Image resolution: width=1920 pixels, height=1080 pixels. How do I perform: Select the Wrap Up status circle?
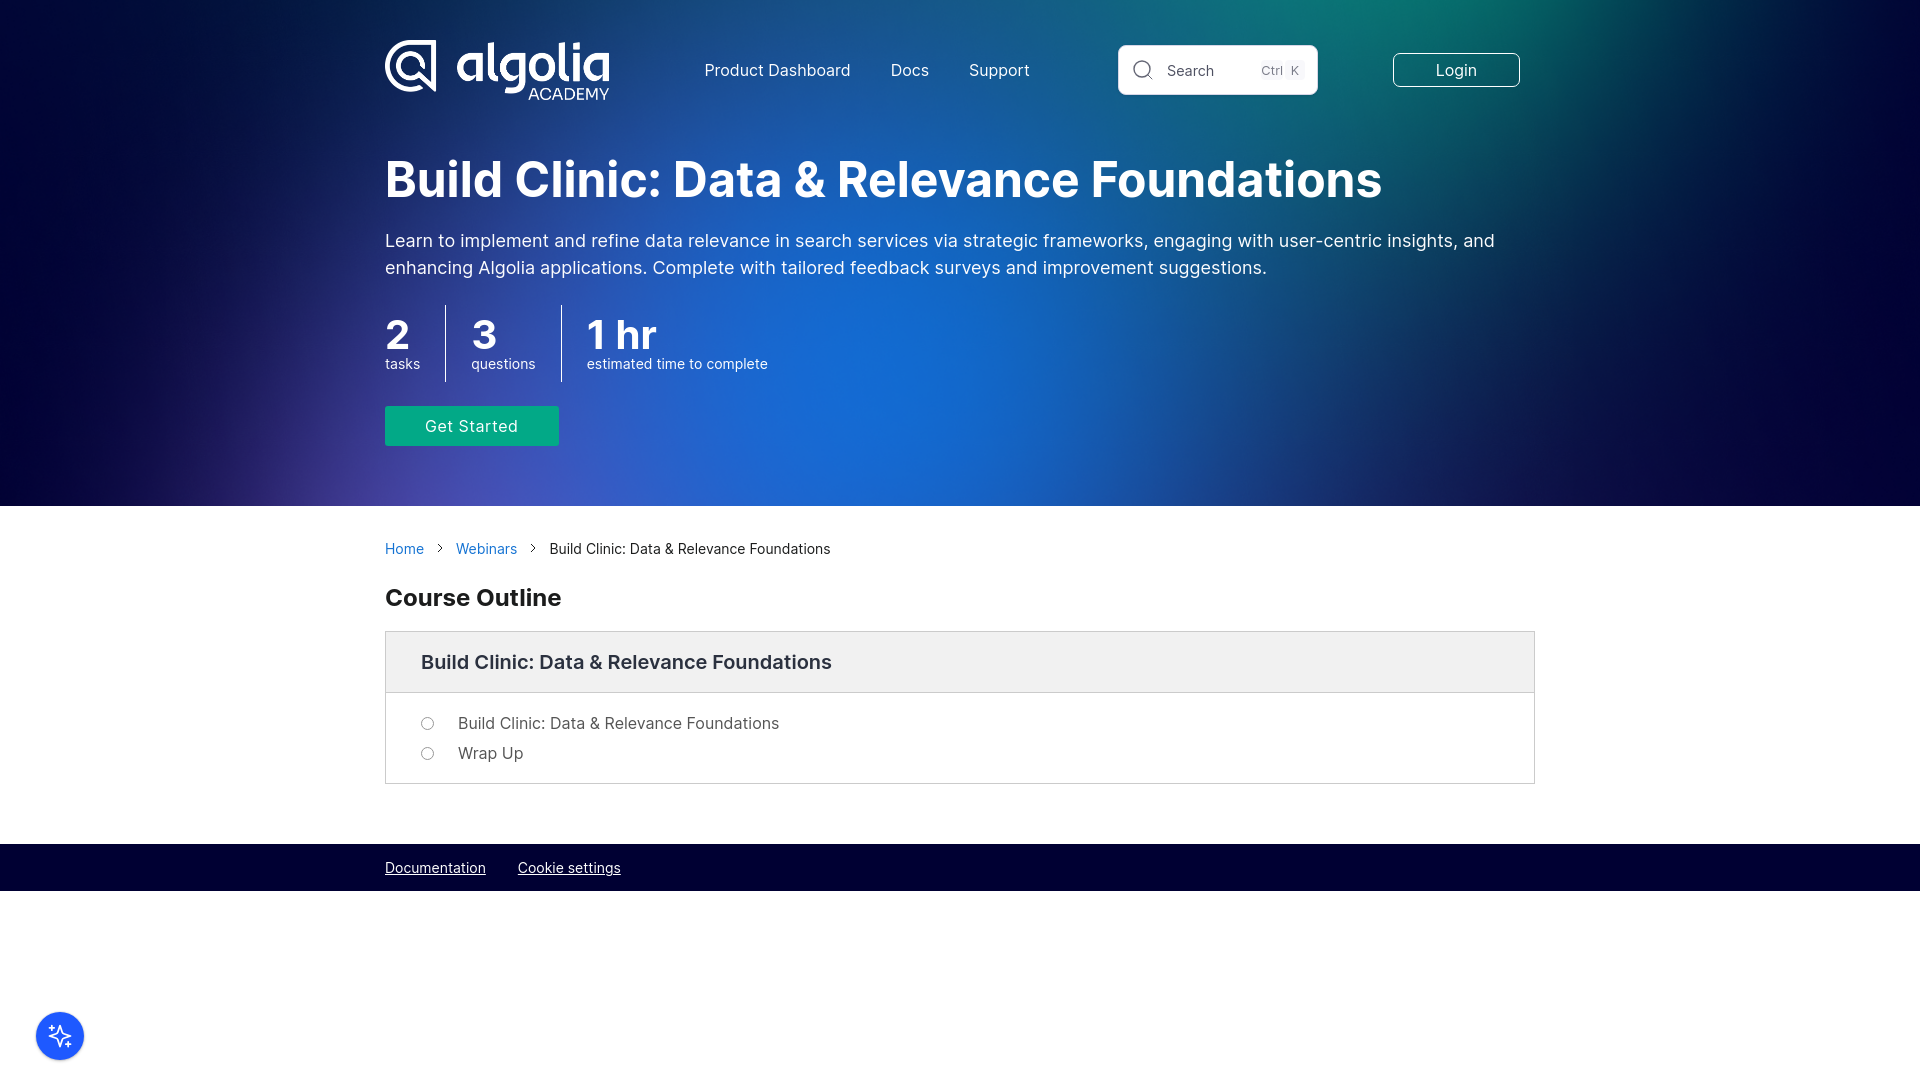(427, 753)
